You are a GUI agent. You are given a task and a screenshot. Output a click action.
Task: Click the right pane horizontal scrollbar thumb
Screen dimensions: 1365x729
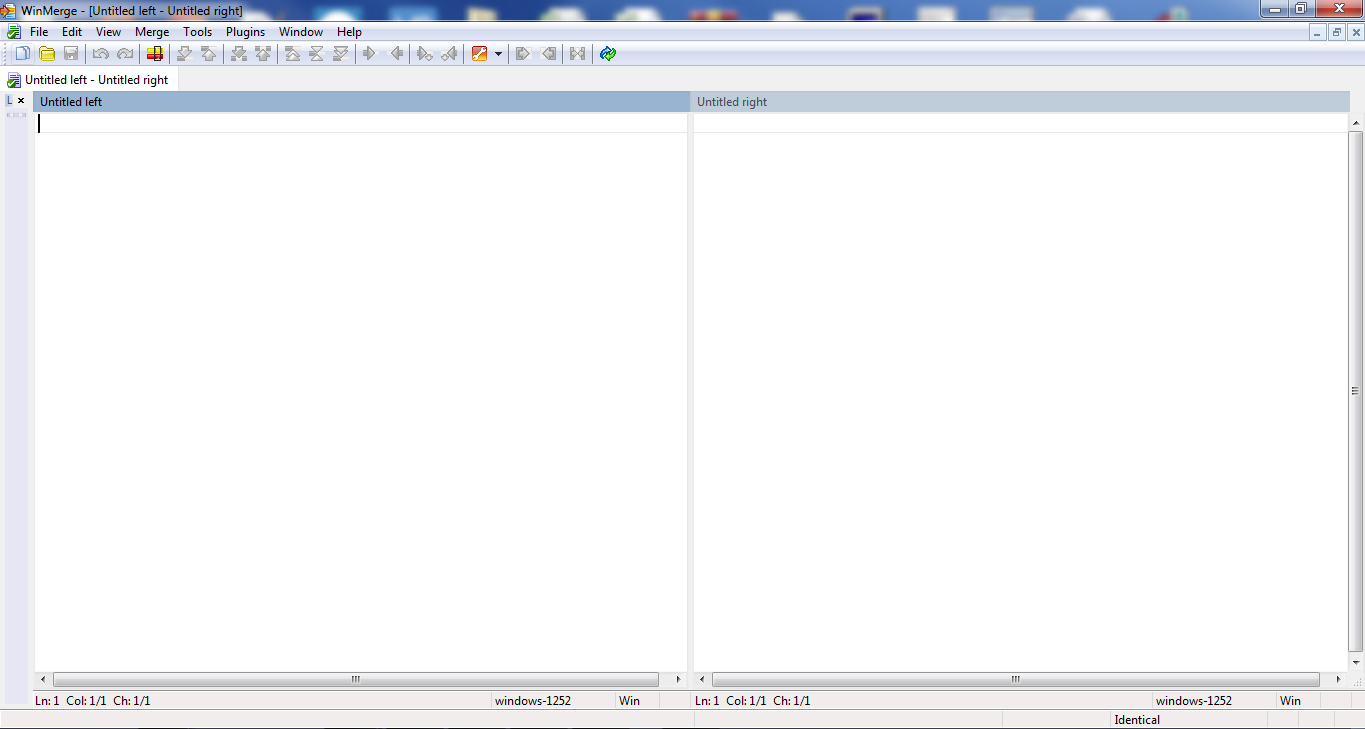pyautogui.click(x=1015, y=680)
